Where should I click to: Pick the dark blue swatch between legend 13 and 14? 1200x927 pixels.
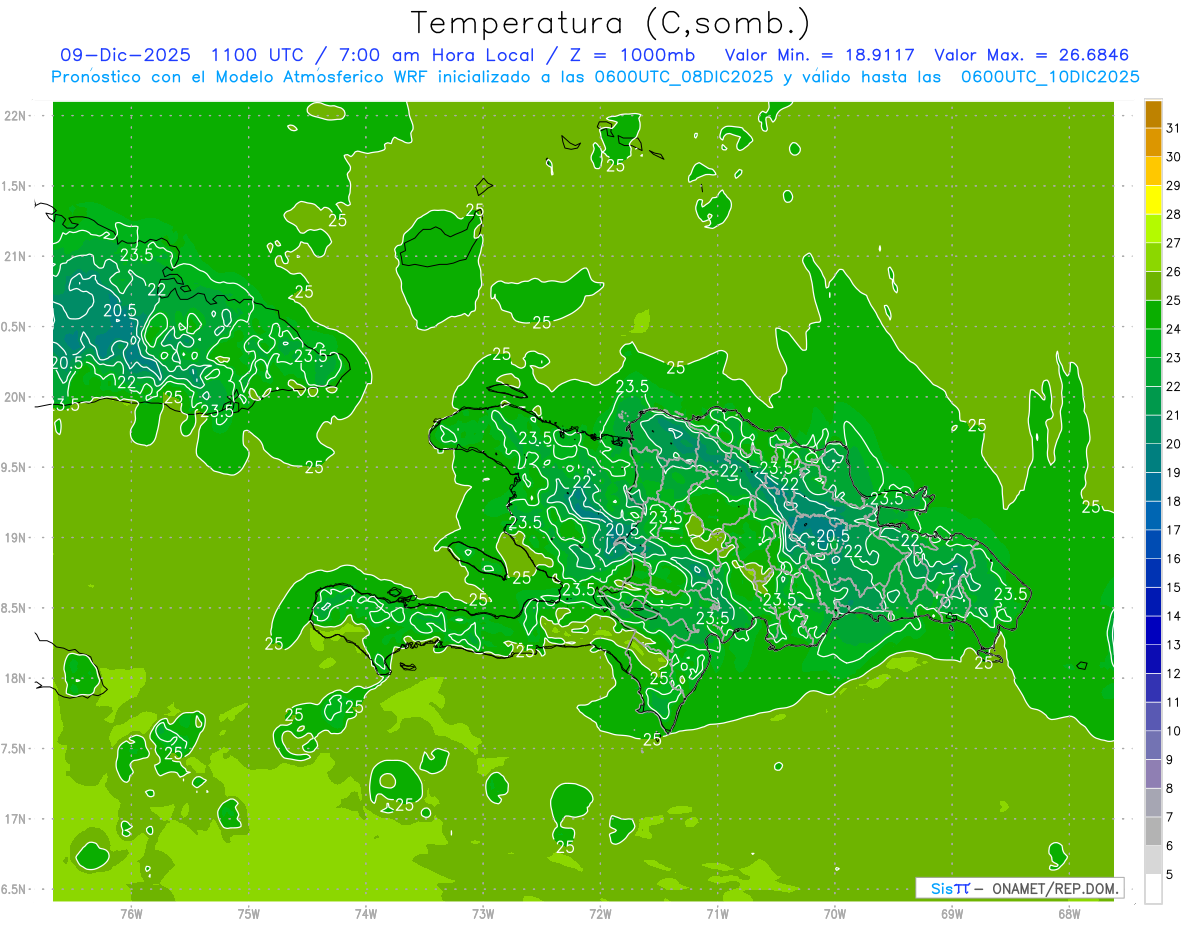(x=1153, y=630)
